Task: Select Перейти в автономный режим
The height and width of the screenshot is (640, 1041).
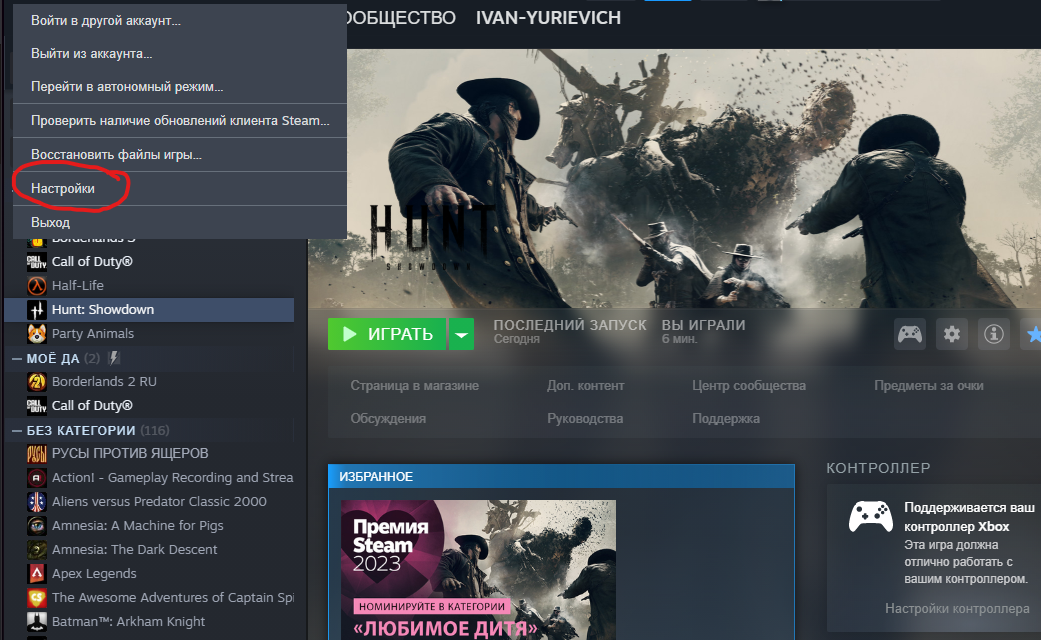Action: point(179,86)
